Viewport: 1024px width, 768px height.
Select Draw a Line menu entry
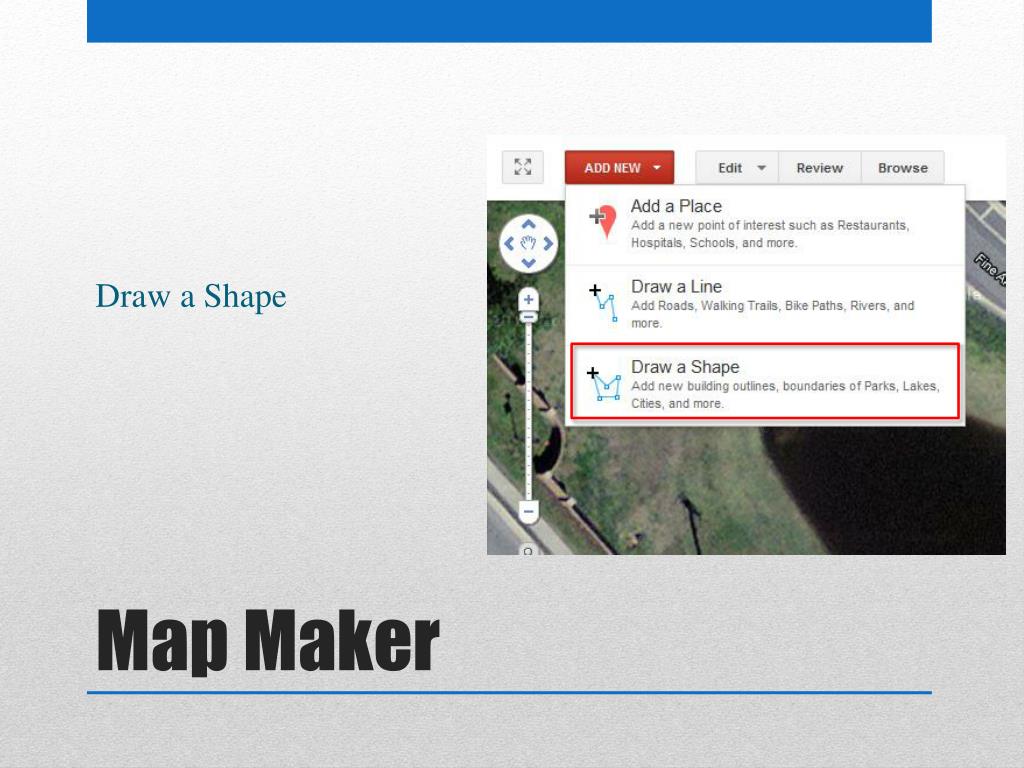[765, 304]
